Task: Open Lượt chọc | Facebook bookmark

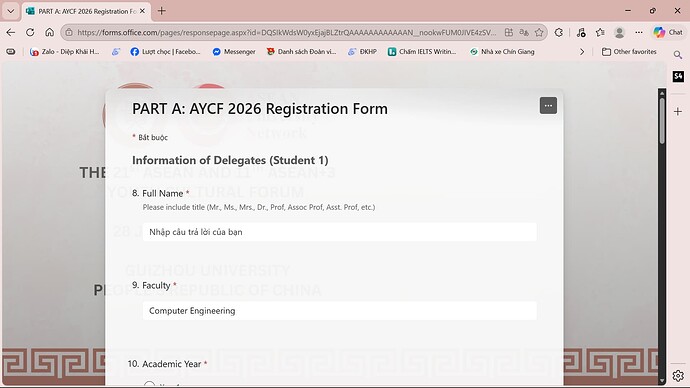Action: tap(165, 51)
